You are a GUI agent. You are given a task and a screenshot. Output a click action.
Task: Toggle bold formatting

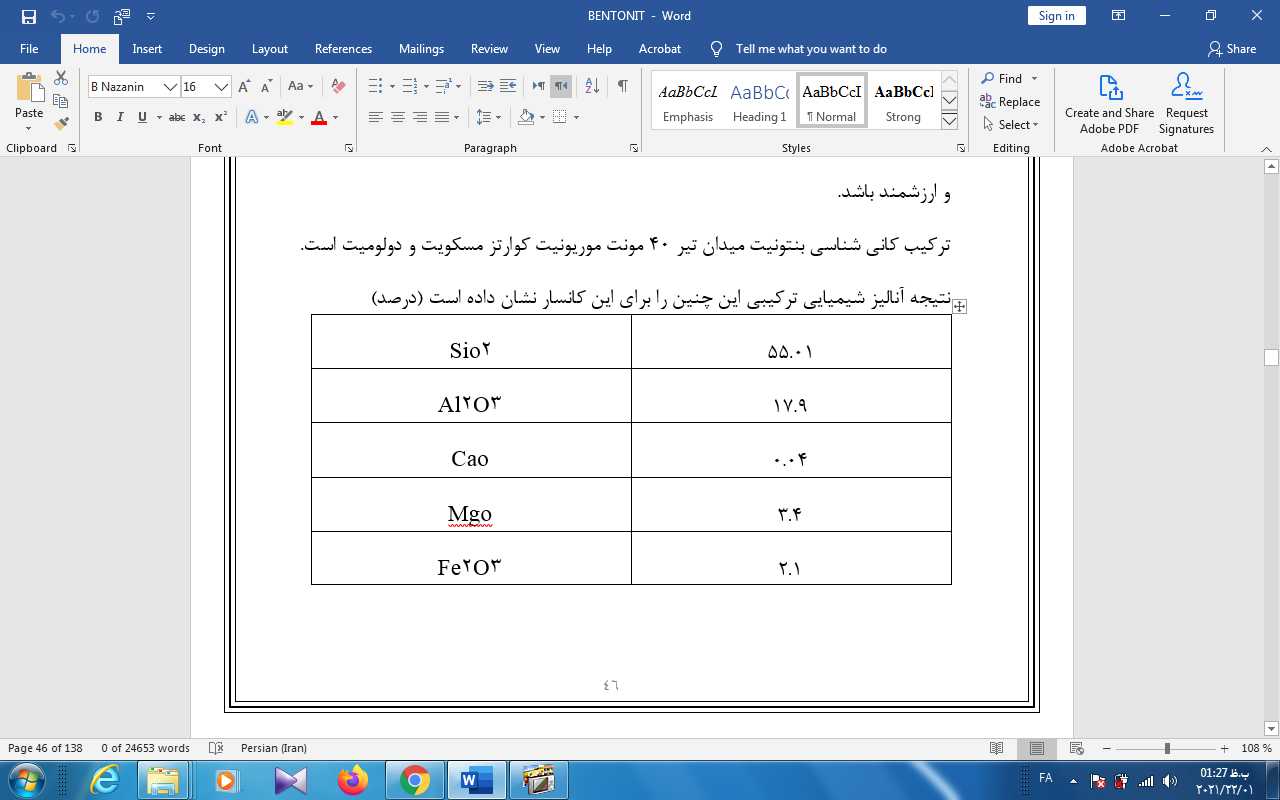(x=98, y=118)
